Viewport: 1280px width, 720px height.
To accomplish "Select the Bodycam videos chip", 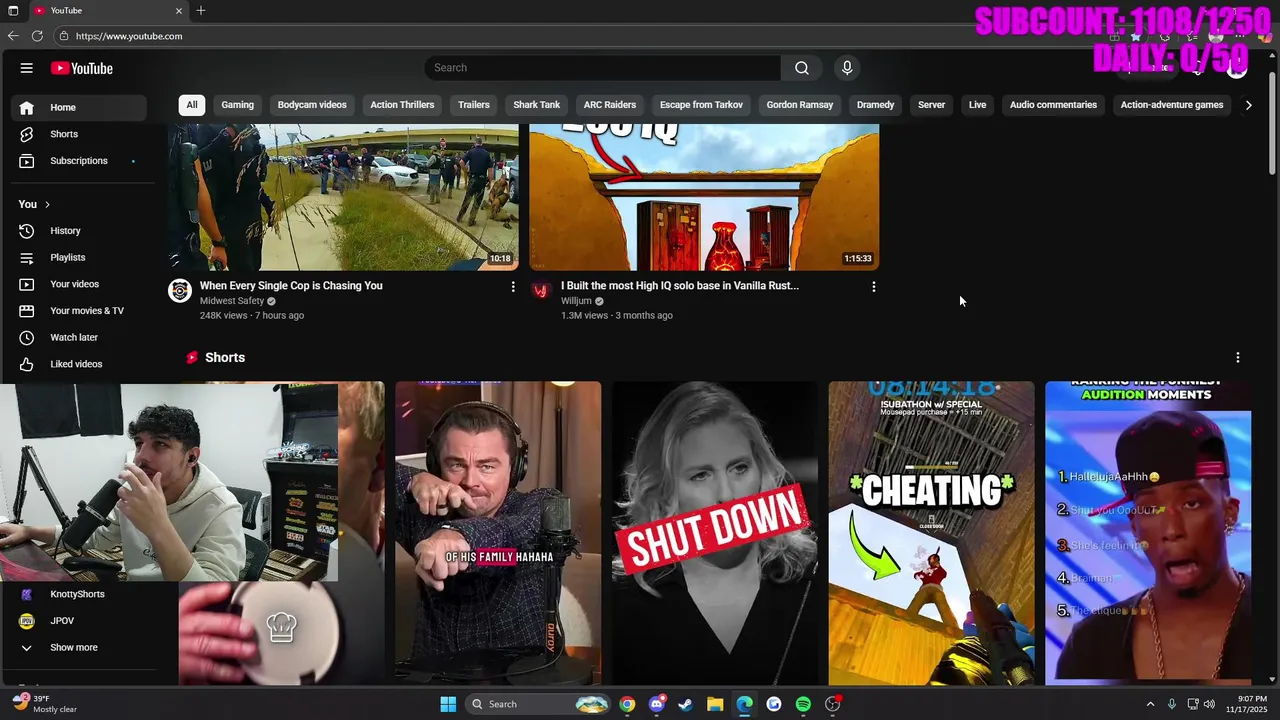I will click(x=312, y=105).
